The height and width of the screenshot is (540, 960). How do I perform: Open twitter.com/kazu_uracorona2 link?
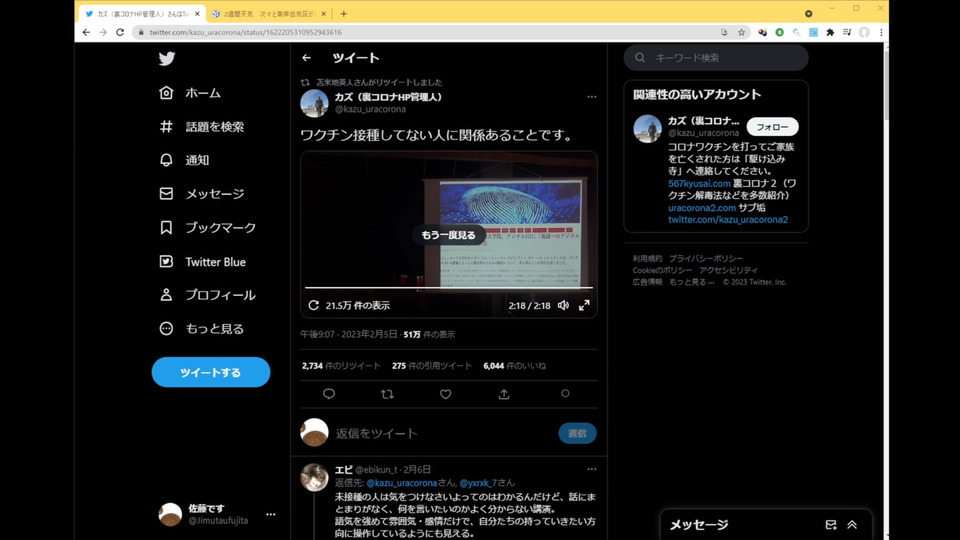tap(728, 219)
